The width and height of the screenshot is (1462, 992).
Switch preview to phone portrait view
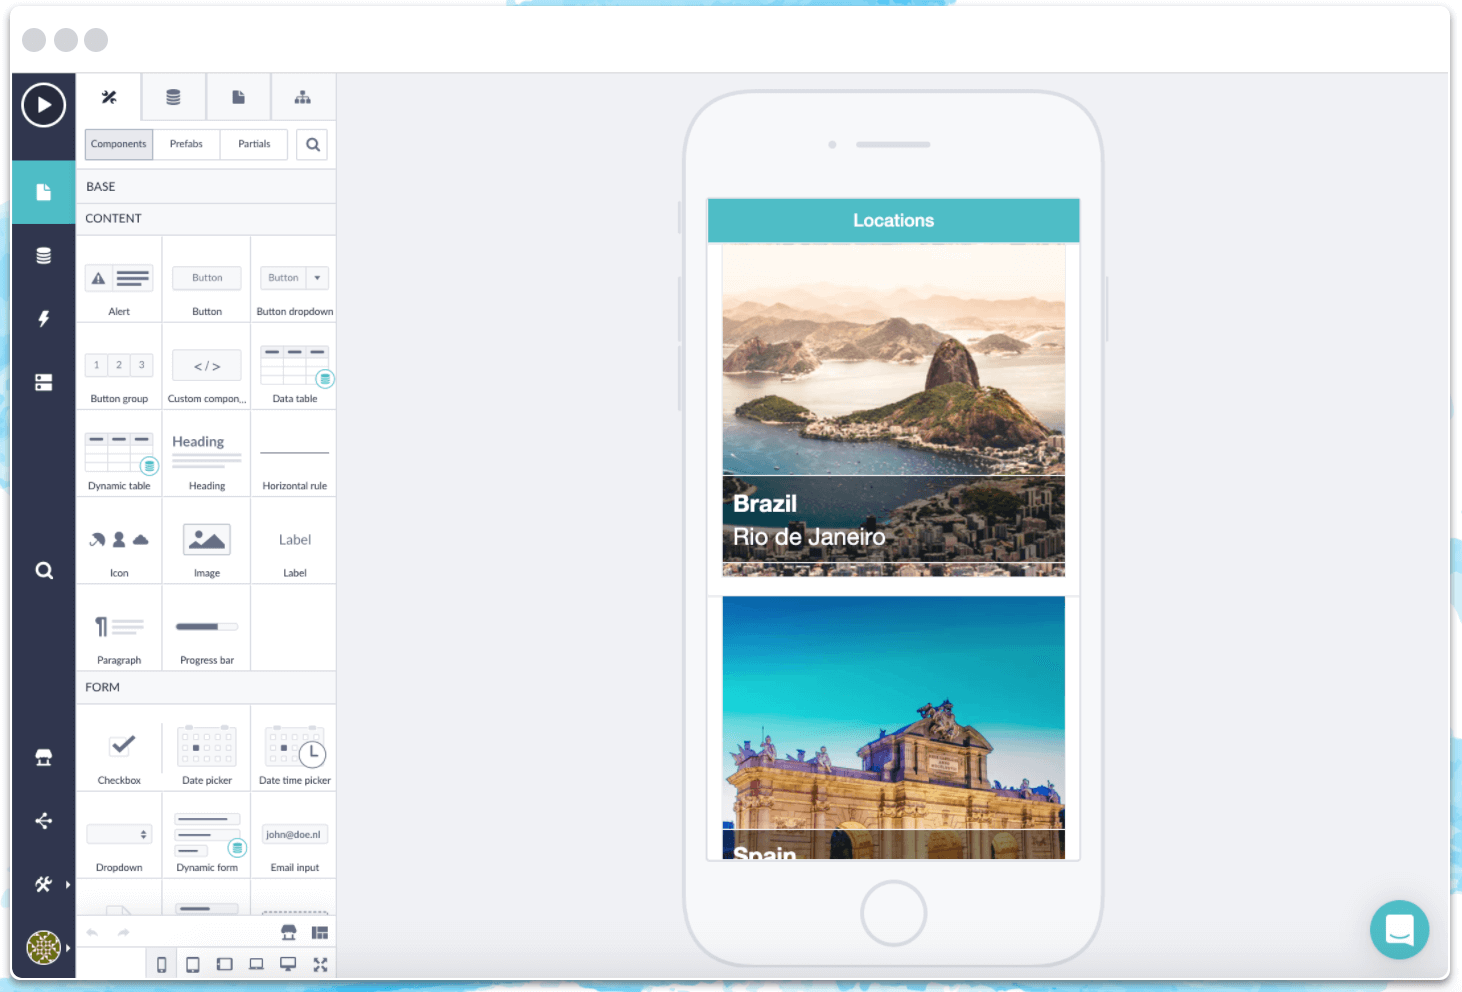click(x=161, y=965)
